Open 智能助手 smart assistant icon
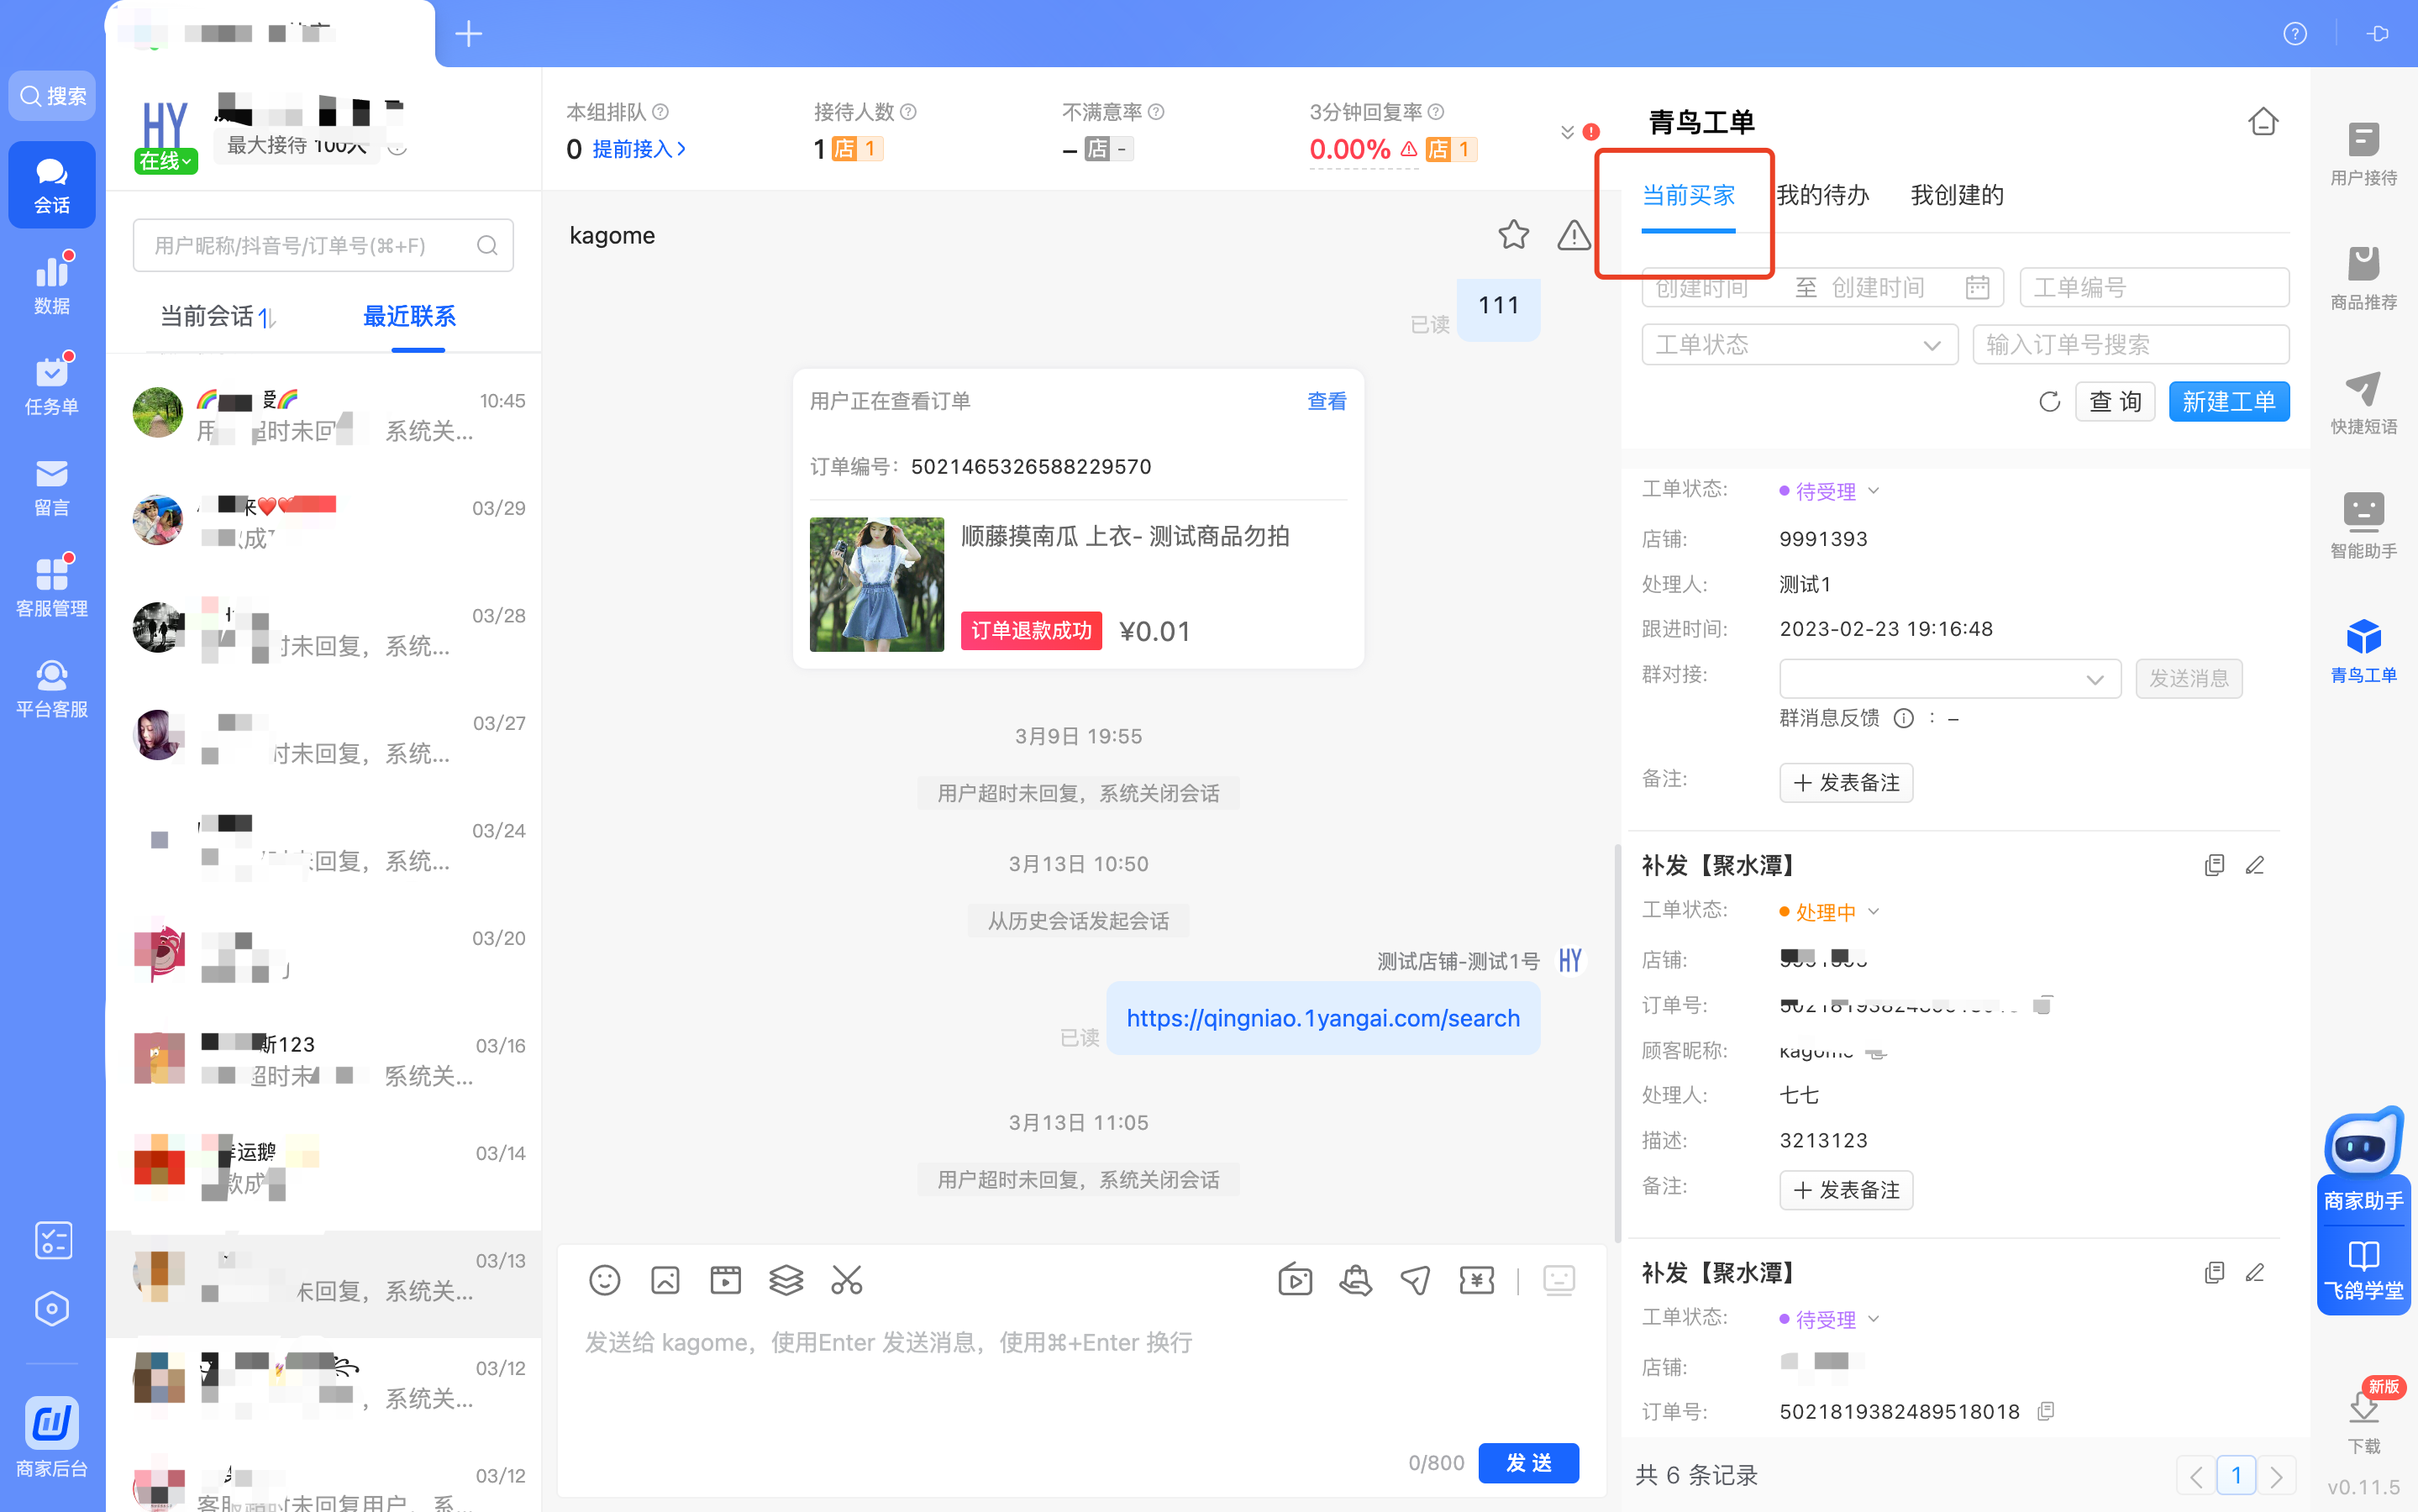This screenshot has height=1512, width=2418. (2363, 527)
